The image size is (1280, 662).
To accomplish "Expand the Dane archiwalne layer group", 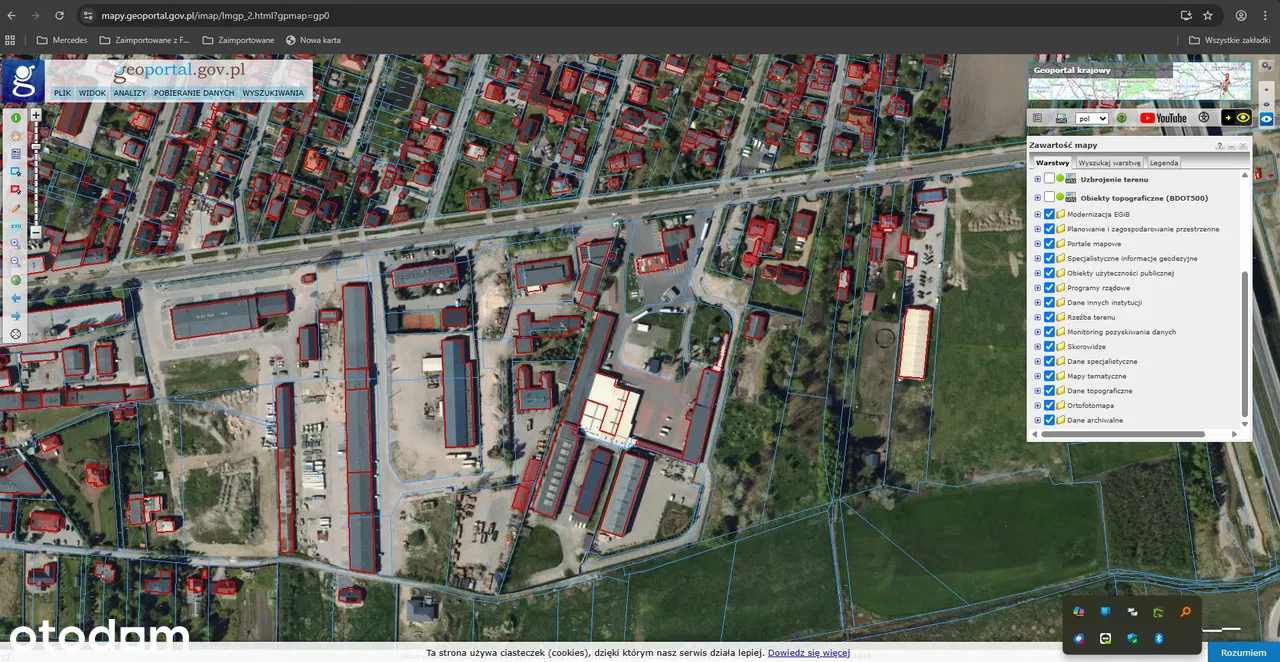I will (1037, 421).
